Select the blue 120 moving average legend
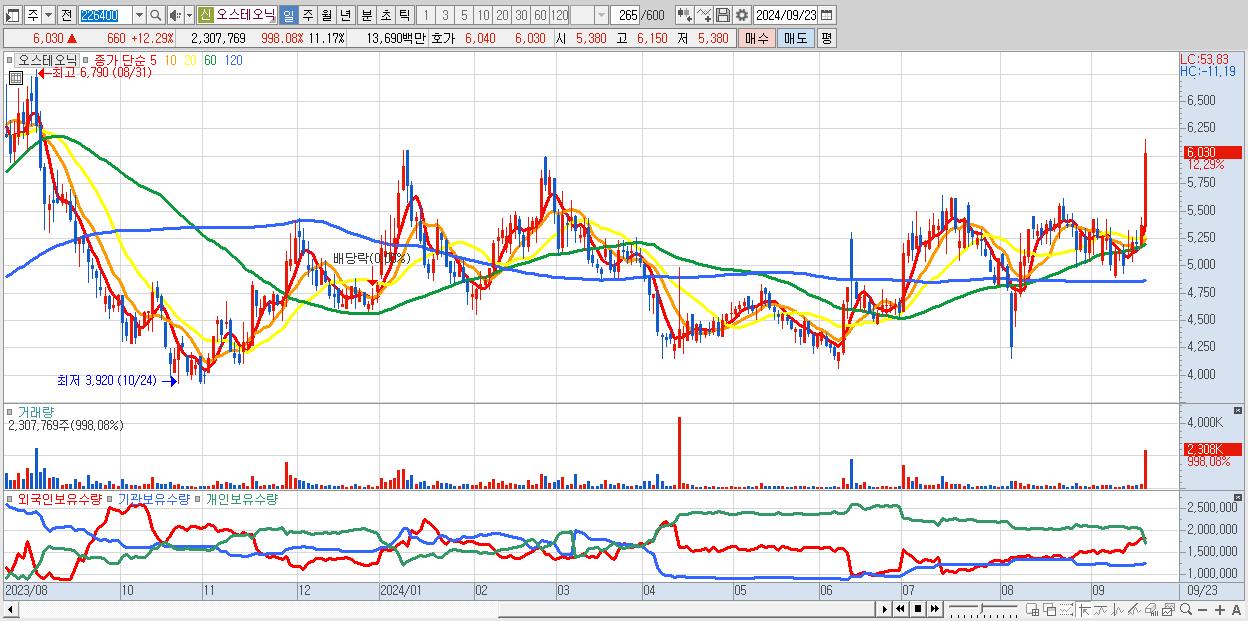 click(232, 60)
